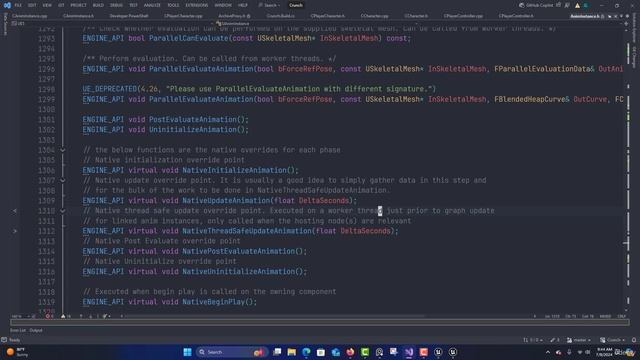
Task: Click the weather widget on taskbar
Action: pos(17,352)
